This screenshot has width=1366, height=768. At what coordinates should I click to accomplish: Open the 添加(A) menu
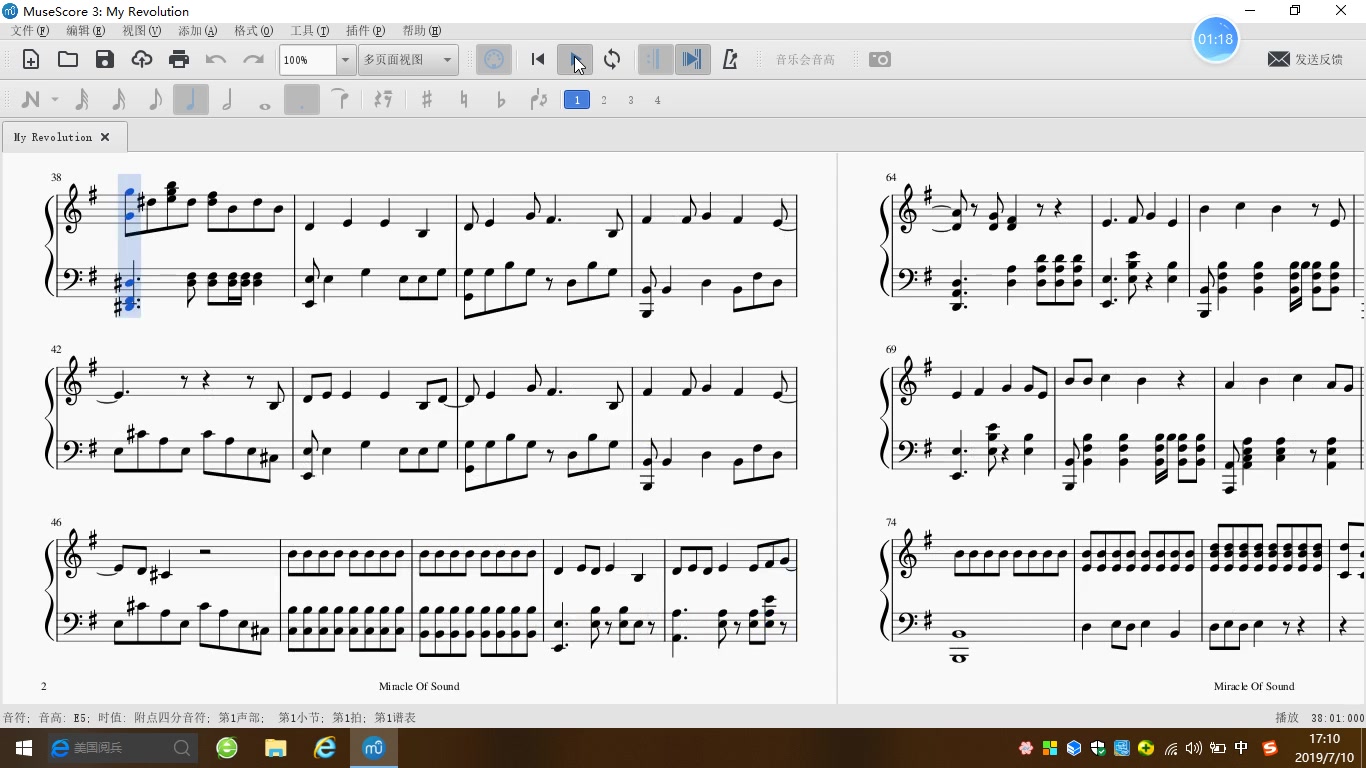tap(197, 31)
